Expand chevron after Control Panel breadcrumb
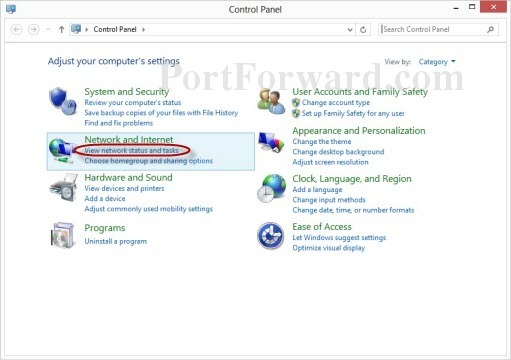511x360 pixels. point(143,29)
